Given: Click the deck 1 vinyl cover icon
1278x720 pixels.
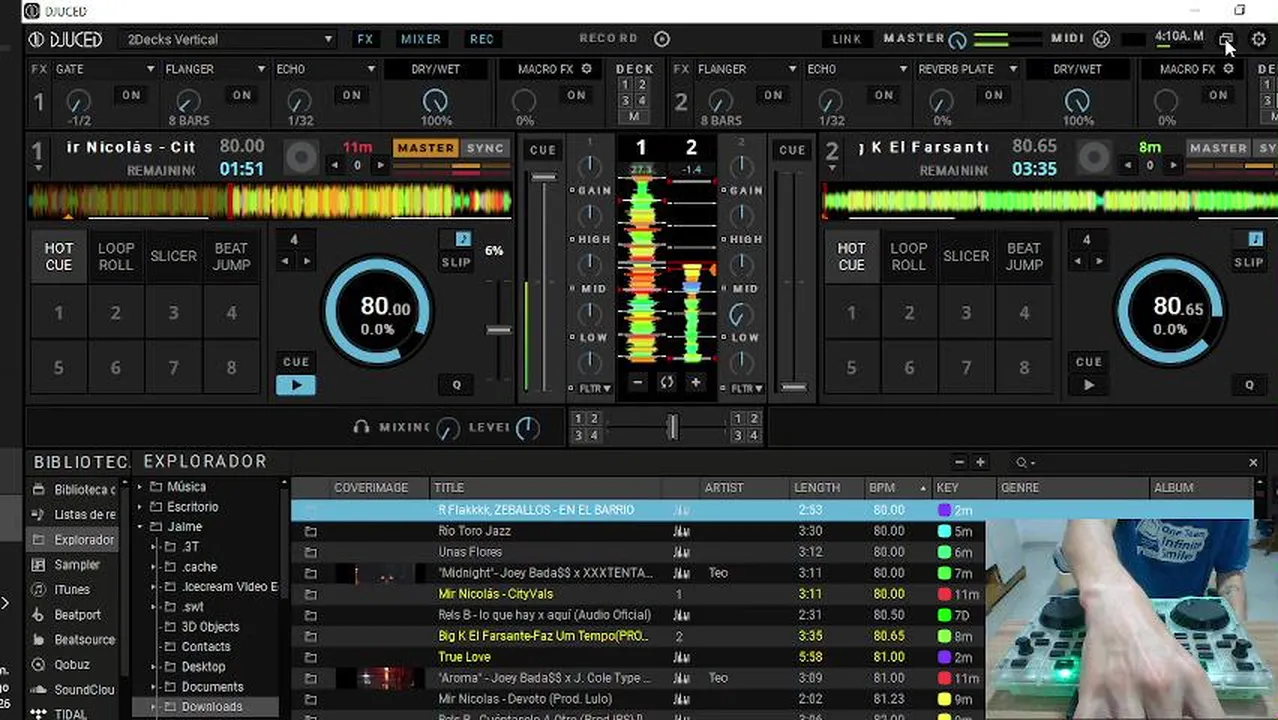Looking at the screenshot, I should coord(301,158).
